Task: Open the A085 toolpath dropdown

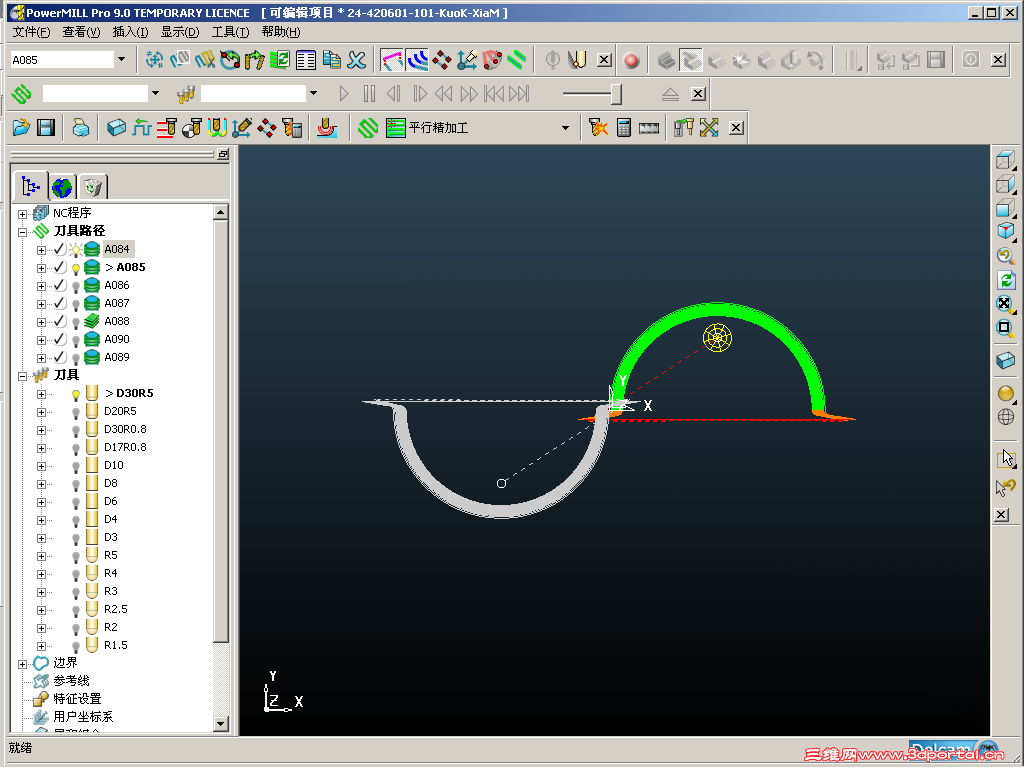Action: 121,59
